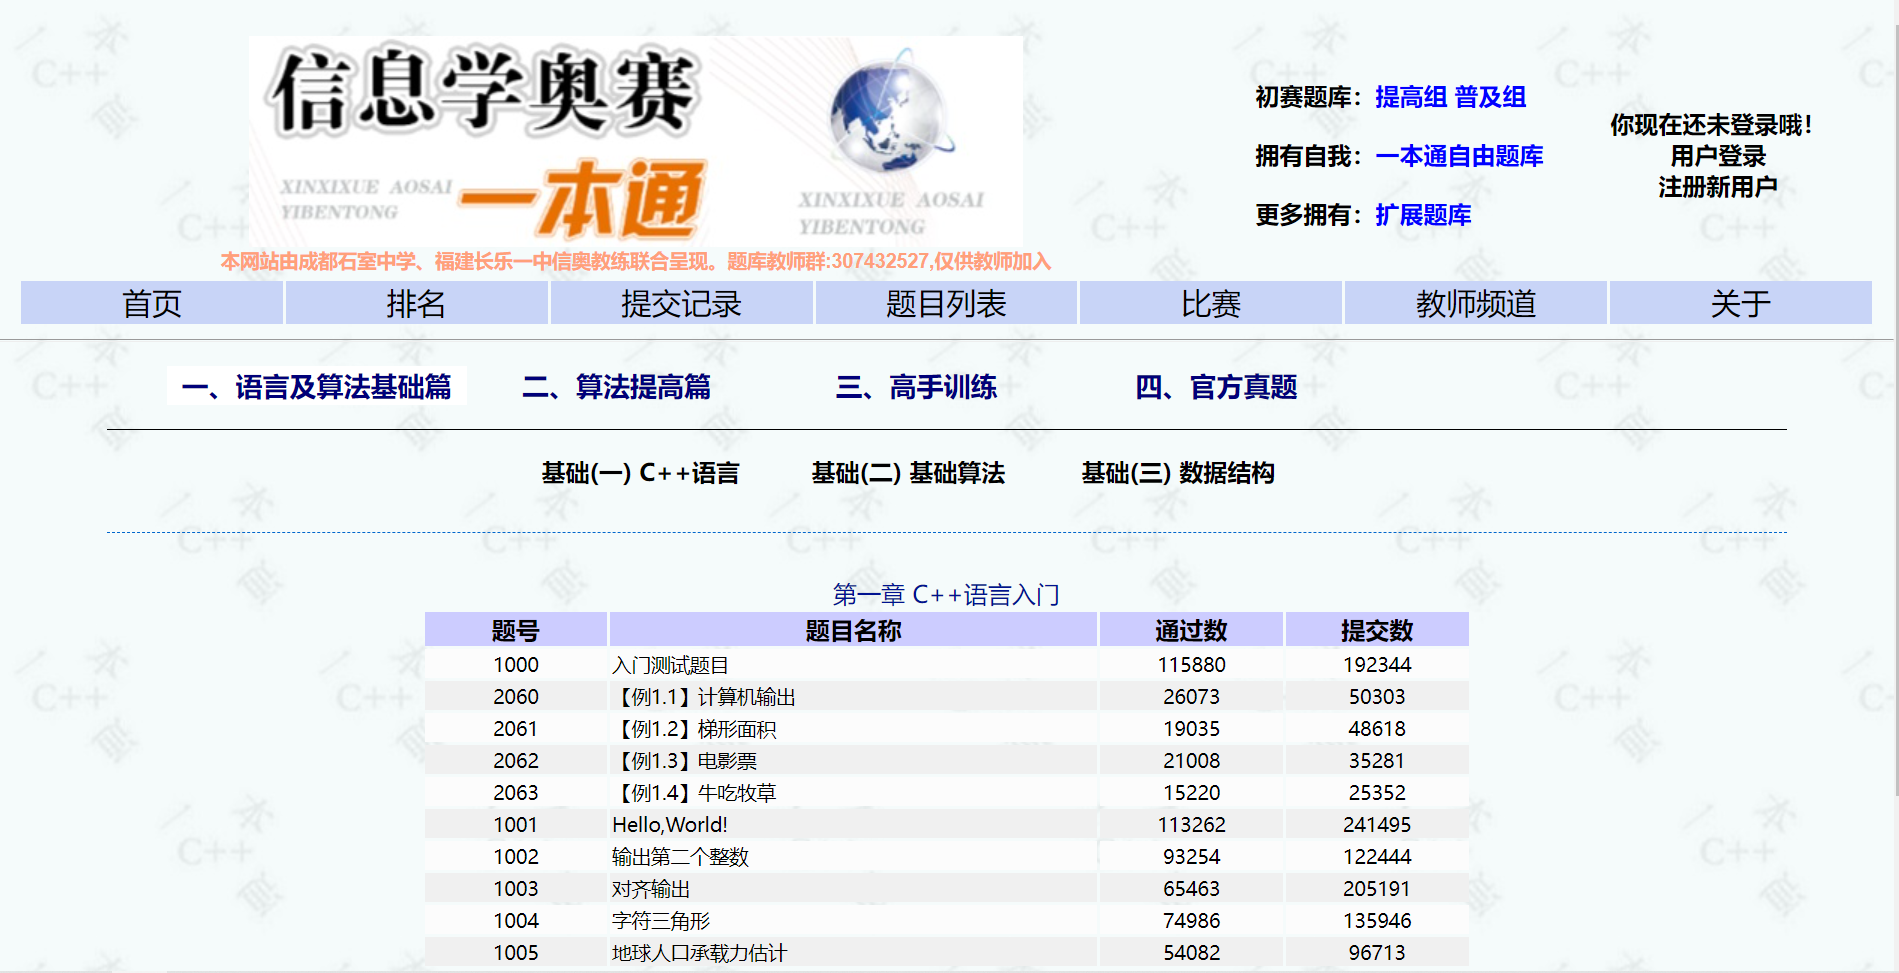Select 四、官方真题
This screenshot has width=1899, height=973.
point(1218,388)
